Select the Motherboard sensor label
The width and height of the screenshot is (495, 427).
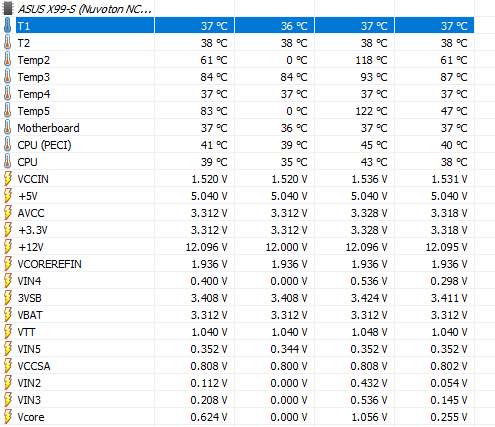point(48,128)
